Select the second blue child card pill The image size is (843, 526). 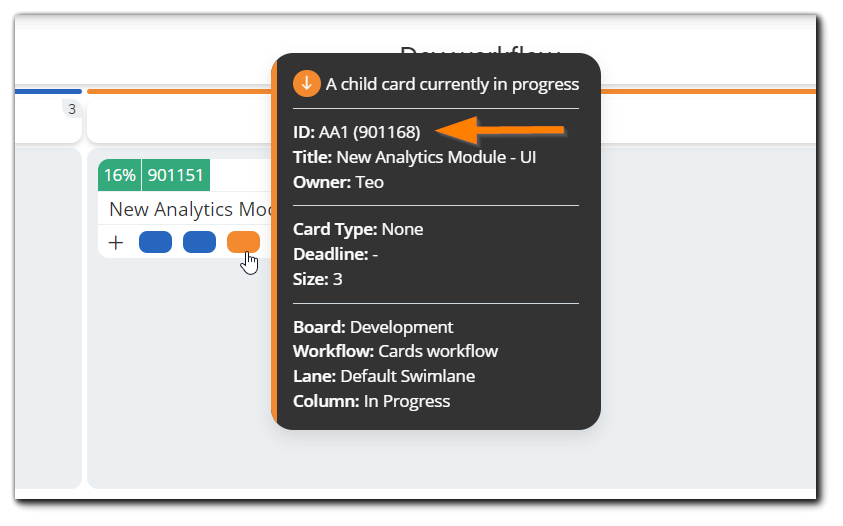click(199, 242)
